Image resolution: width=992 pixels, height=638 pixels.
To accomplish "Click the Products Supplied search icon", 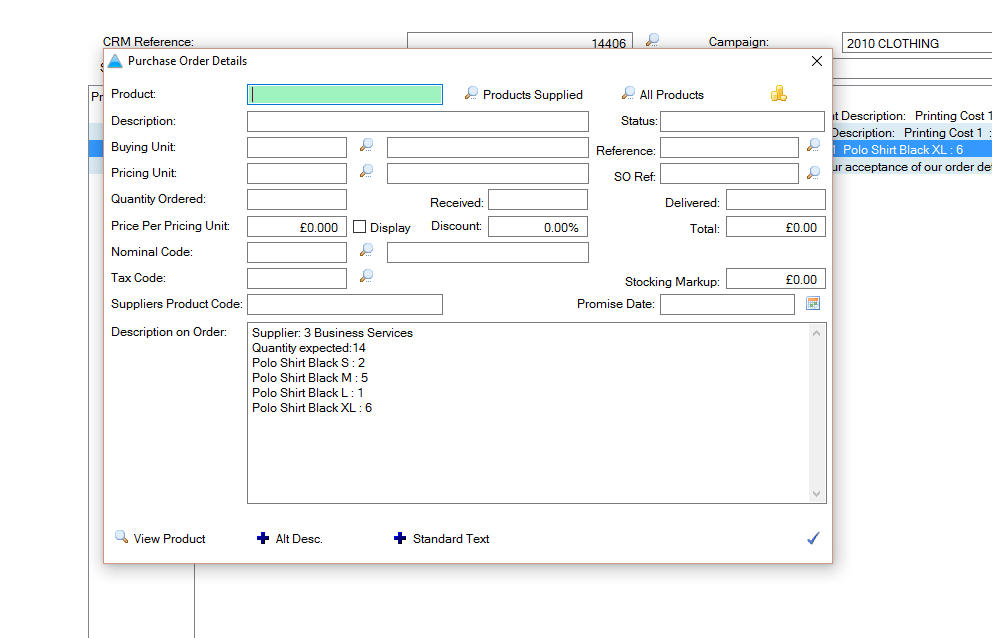I will click(x=471, y=94).
